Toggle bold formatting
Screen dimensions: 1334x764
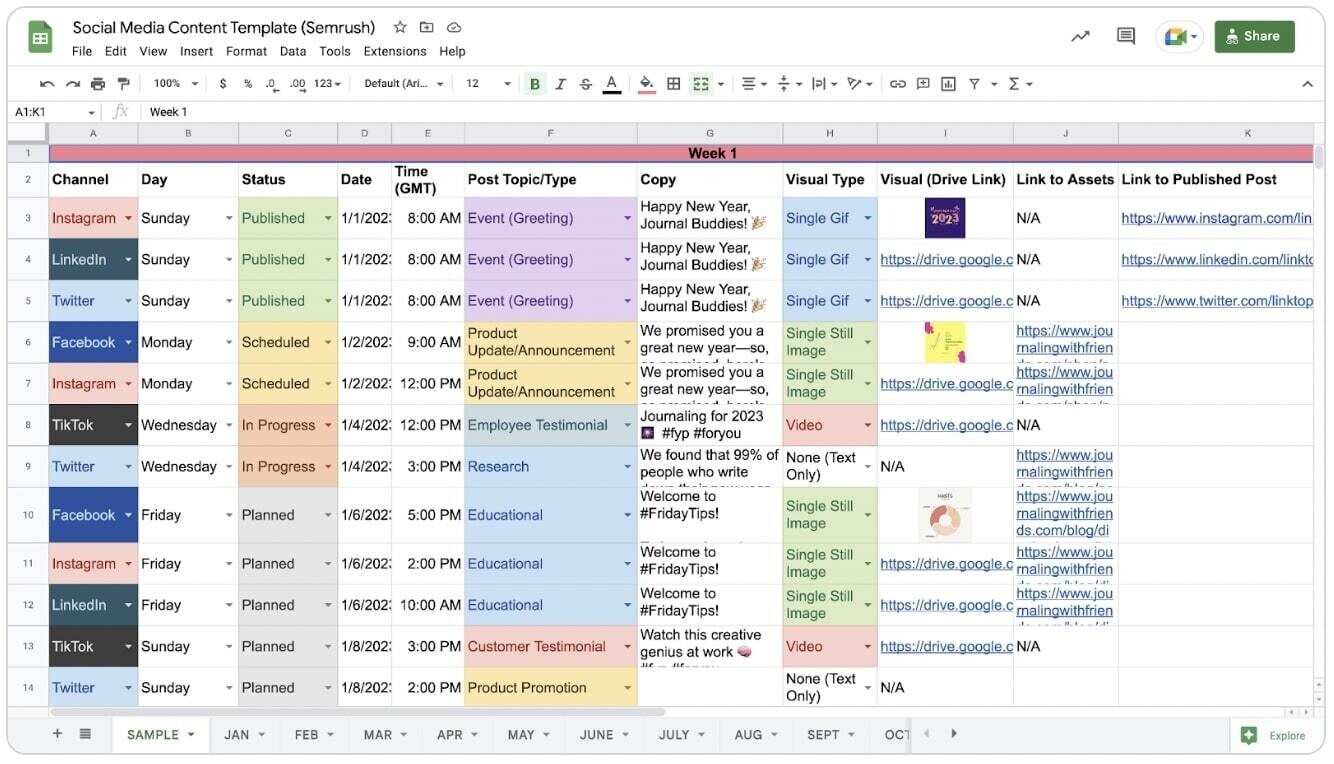point(535,84)
